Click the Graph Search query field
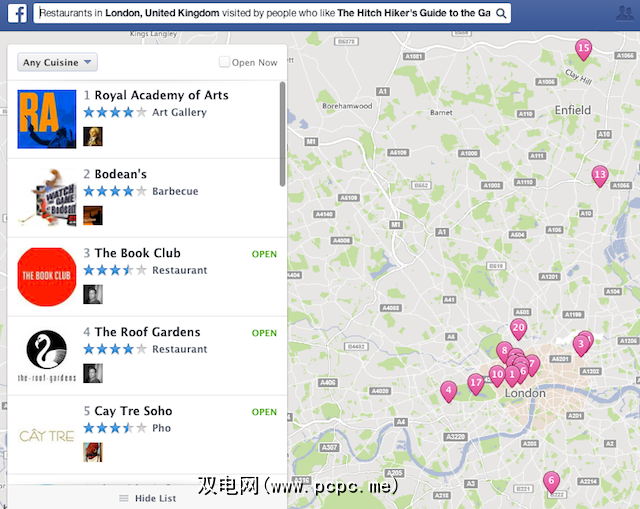The height and width of the screenshot is (509, 640). click(x=264, y=13)
